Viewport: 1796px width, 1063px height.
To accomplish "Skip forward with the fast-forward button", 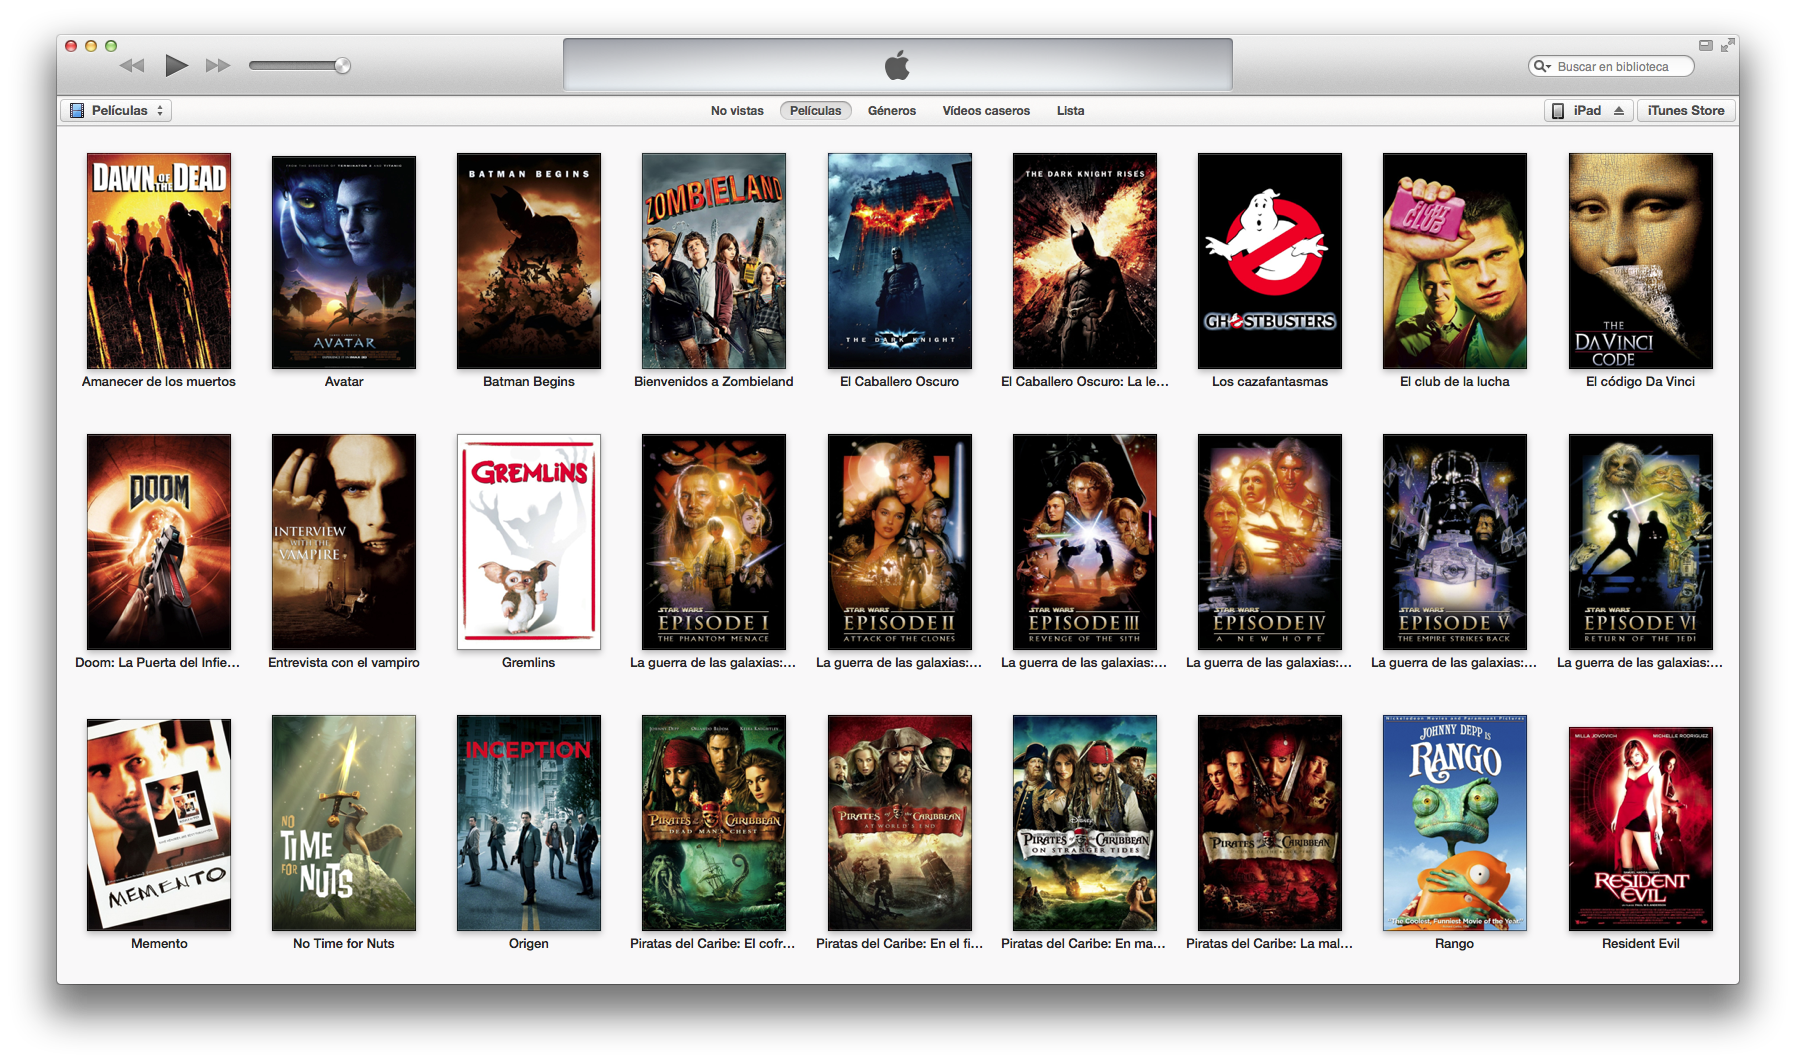I will tap(218, 66).
